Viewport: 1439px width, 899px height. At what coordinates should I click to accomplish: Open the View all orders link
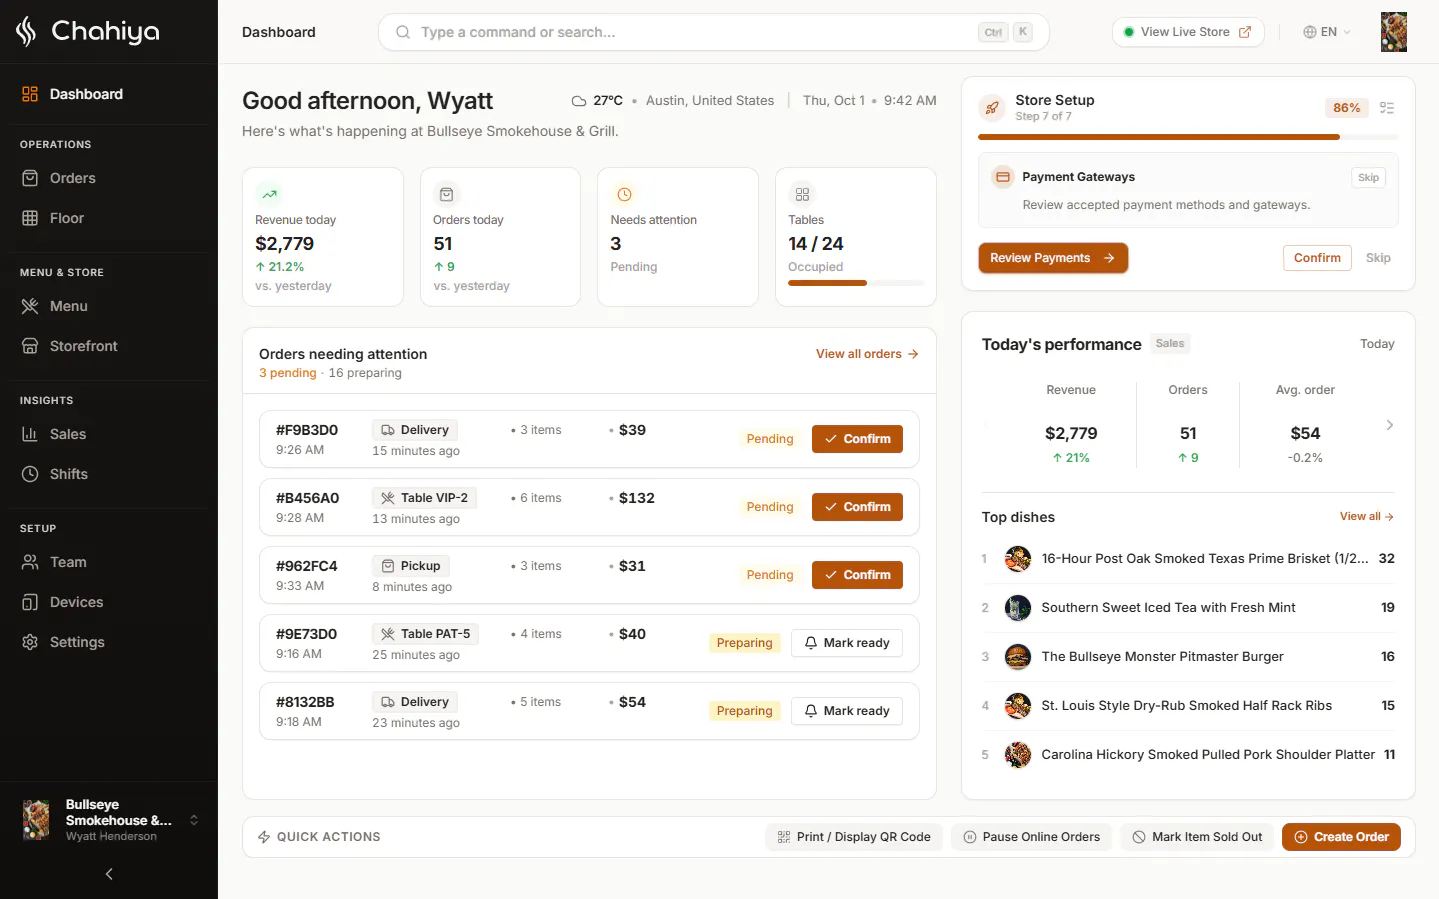click(x=867, y=354)
